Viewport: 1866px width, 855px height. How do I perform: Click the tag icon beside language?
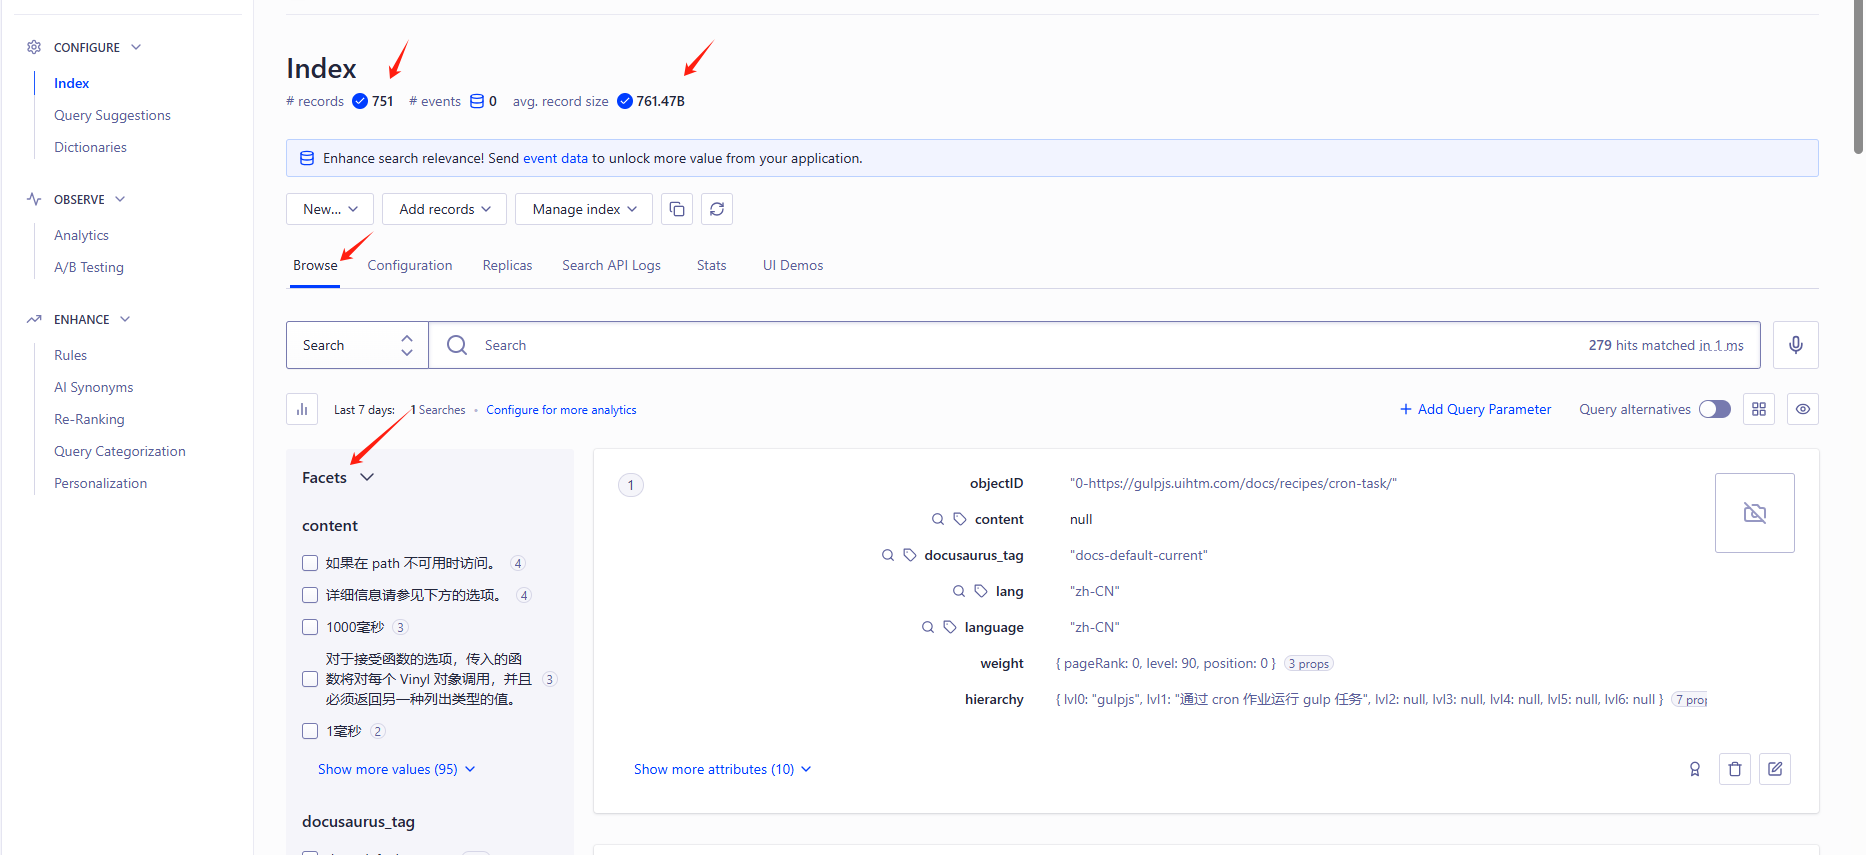coord(950,627)
